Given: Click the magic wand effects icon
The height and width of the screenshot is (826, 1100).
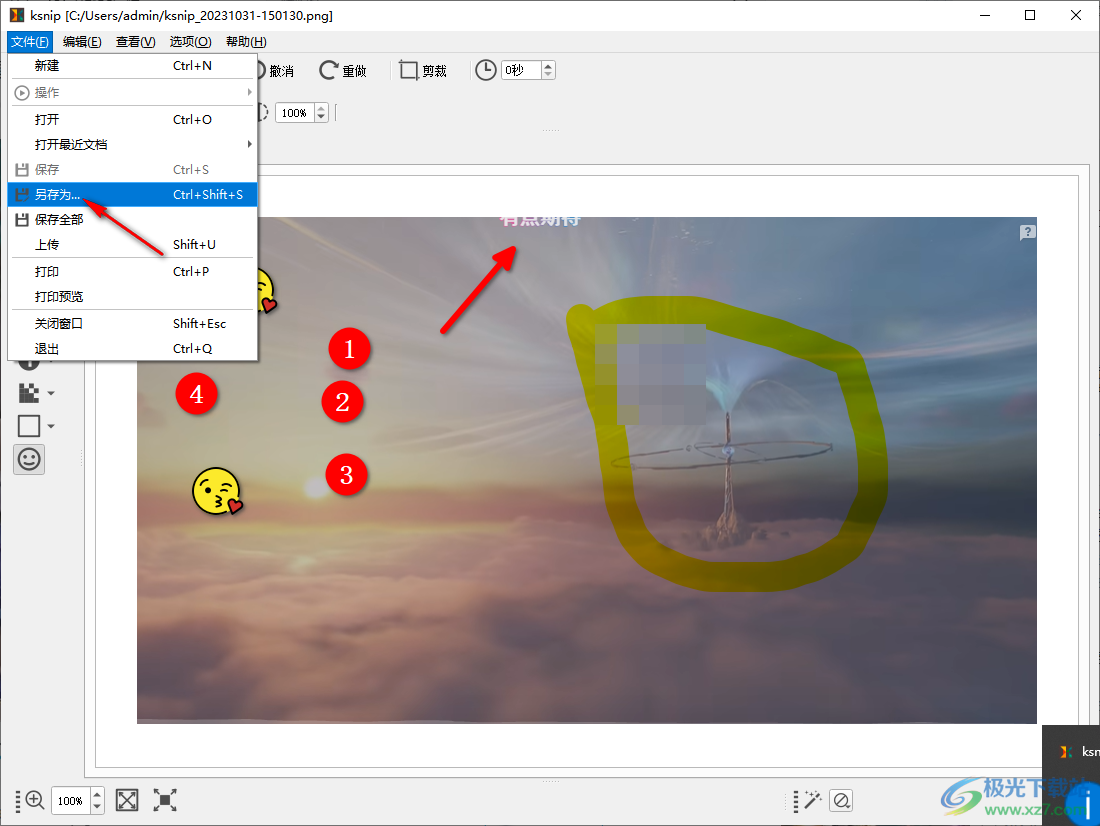Looking at the screenshot, I should 812,800.
